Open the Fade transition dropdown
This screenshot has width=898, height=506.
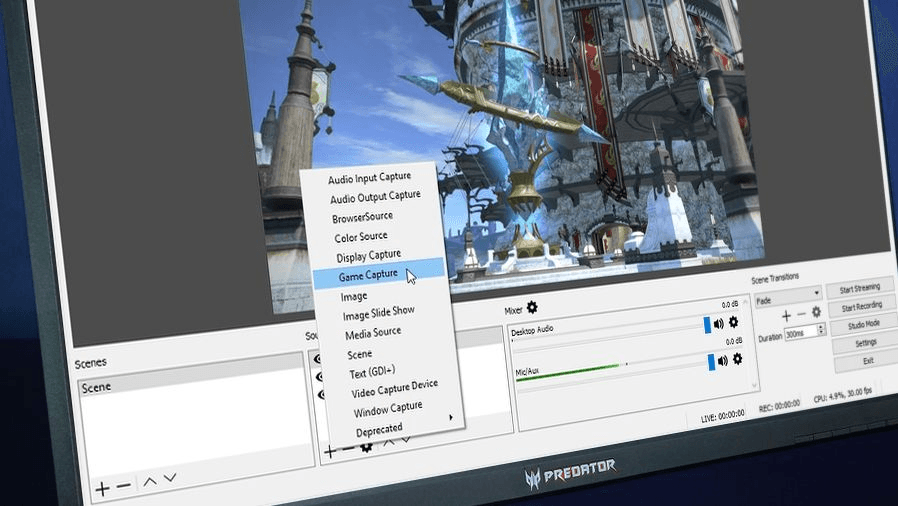click(x=789, y=297)
